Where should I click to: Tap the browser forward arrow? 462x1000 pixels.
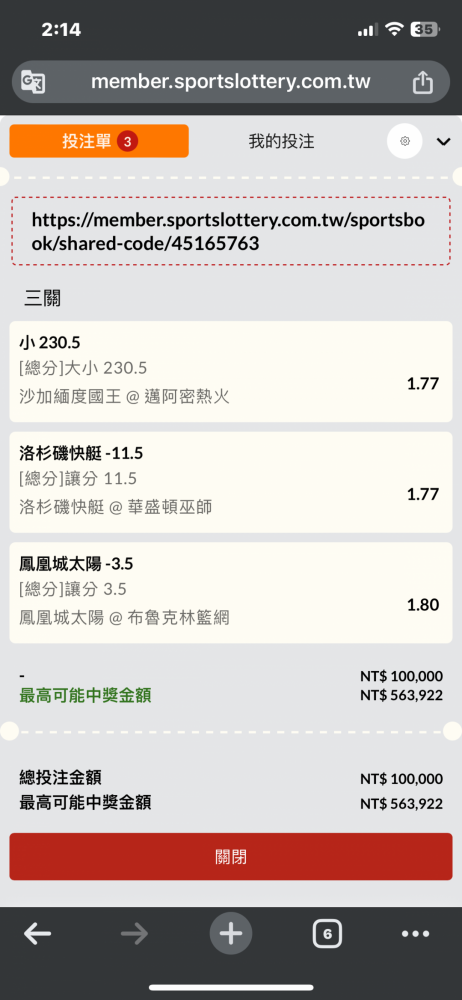point(134,934)
